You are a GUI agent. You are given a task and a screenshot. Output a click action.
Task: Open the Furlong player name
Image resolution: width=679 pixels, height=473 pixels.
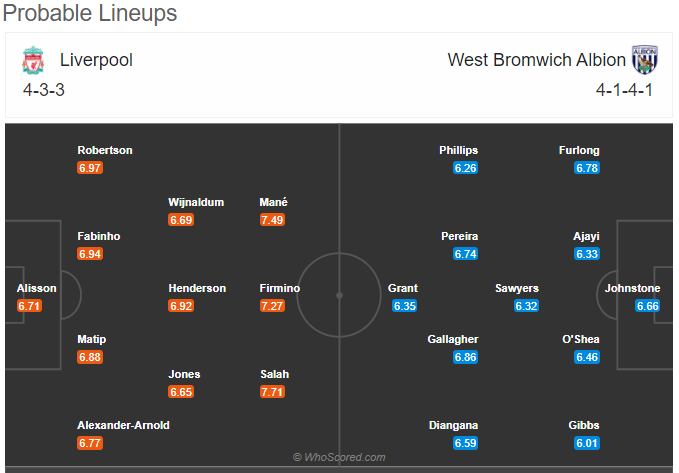579,150
